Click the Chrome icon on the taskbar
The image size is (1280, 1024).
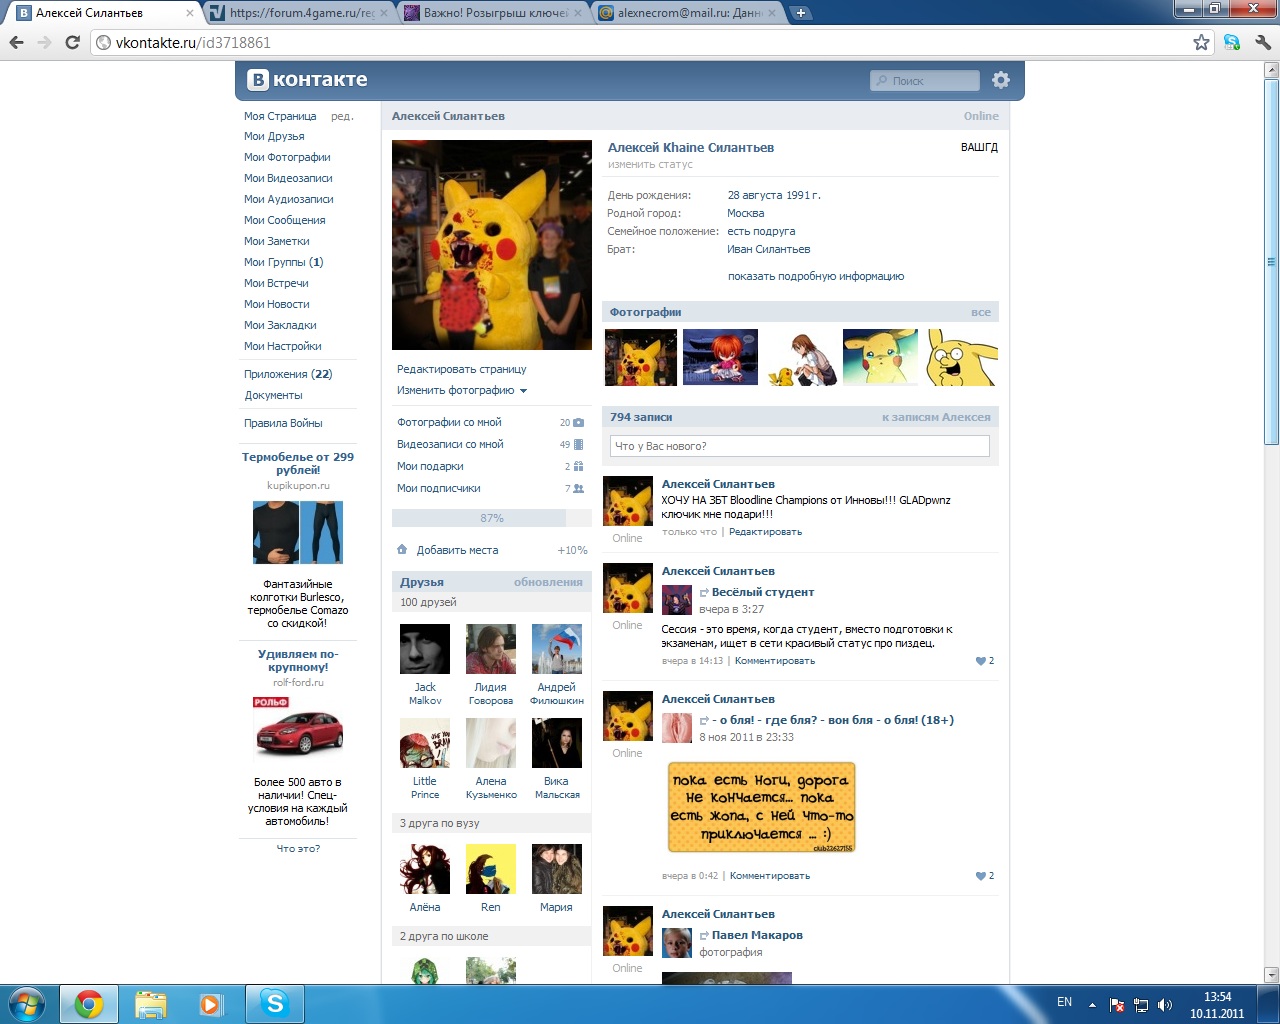(89, 1004)
